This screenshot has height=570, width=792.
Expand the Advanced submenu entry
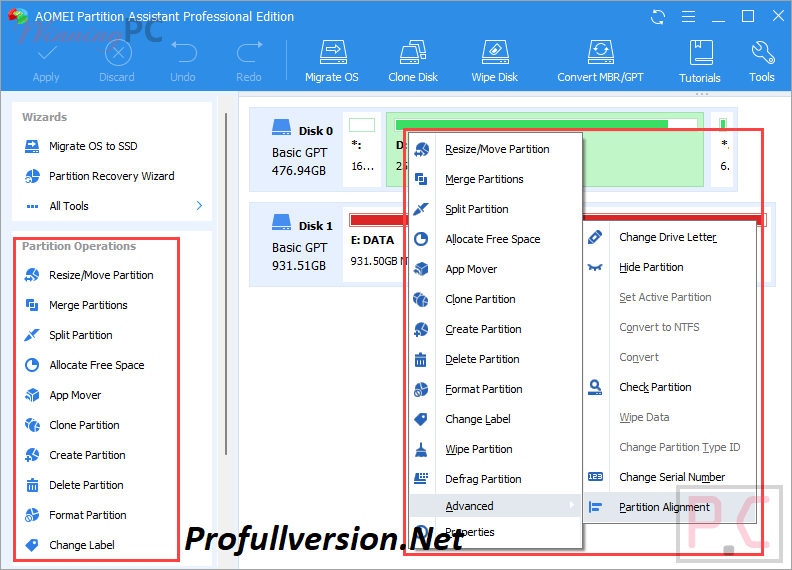pos(496,506)
